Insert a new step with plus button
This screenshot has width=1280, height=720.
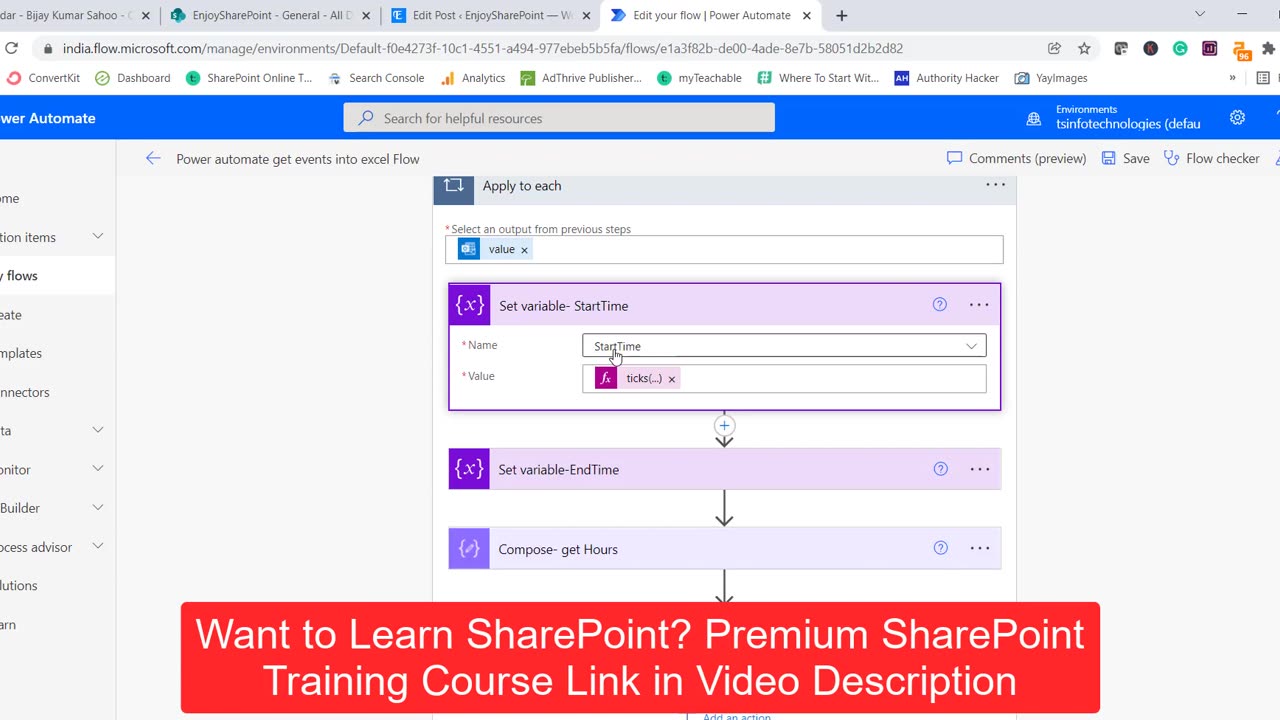pyautogui.click(x=724, y=425)
